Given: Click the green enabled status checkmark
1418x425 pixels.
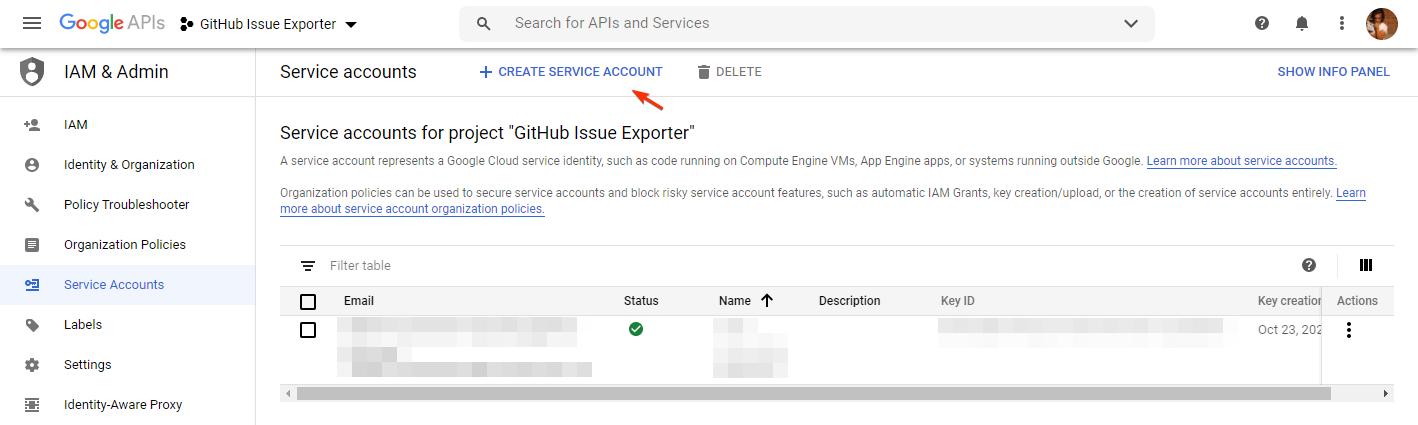Looking at the screenshot, I should [636, 328].
